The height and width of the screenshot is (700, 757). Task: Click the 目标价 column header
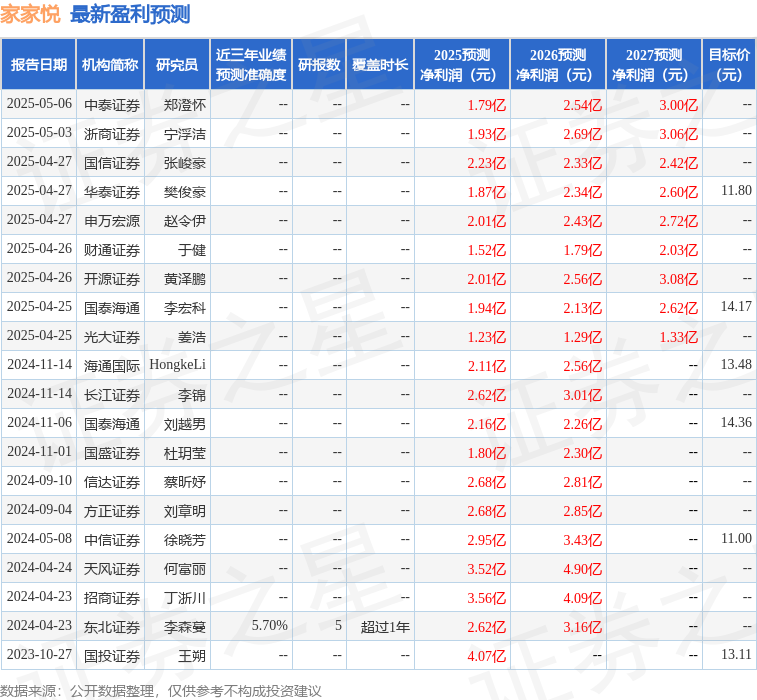point(729,65)
